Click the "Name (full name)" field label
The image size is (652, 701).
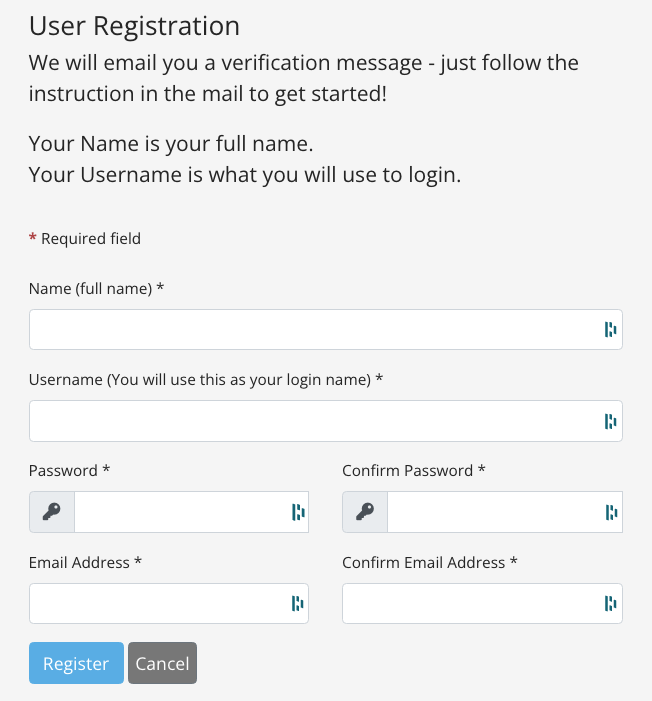click(x=90, y=288)
